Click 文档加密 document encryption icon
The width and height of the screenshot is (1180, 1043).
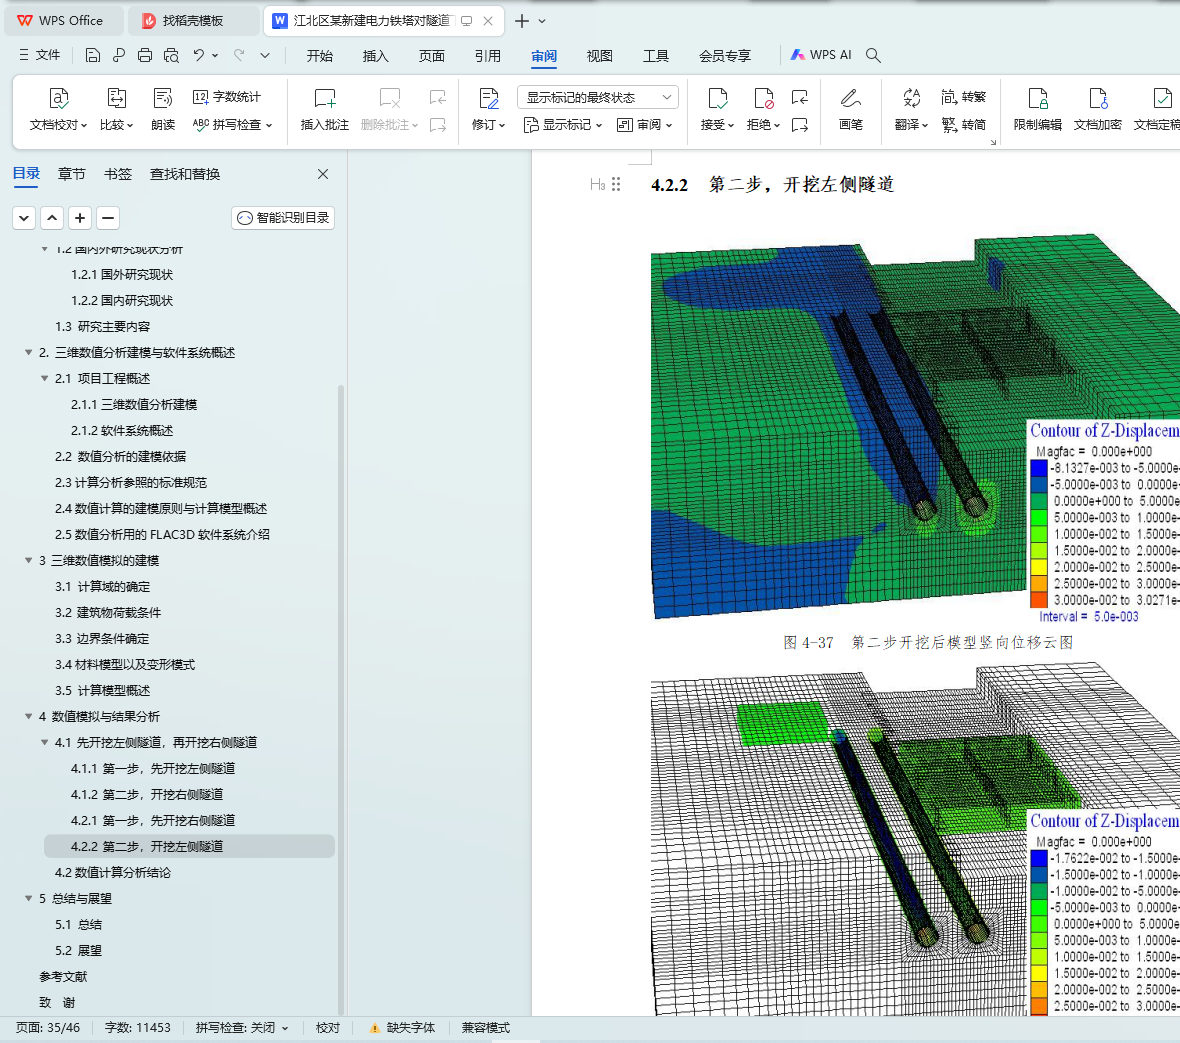point(1097,110)
